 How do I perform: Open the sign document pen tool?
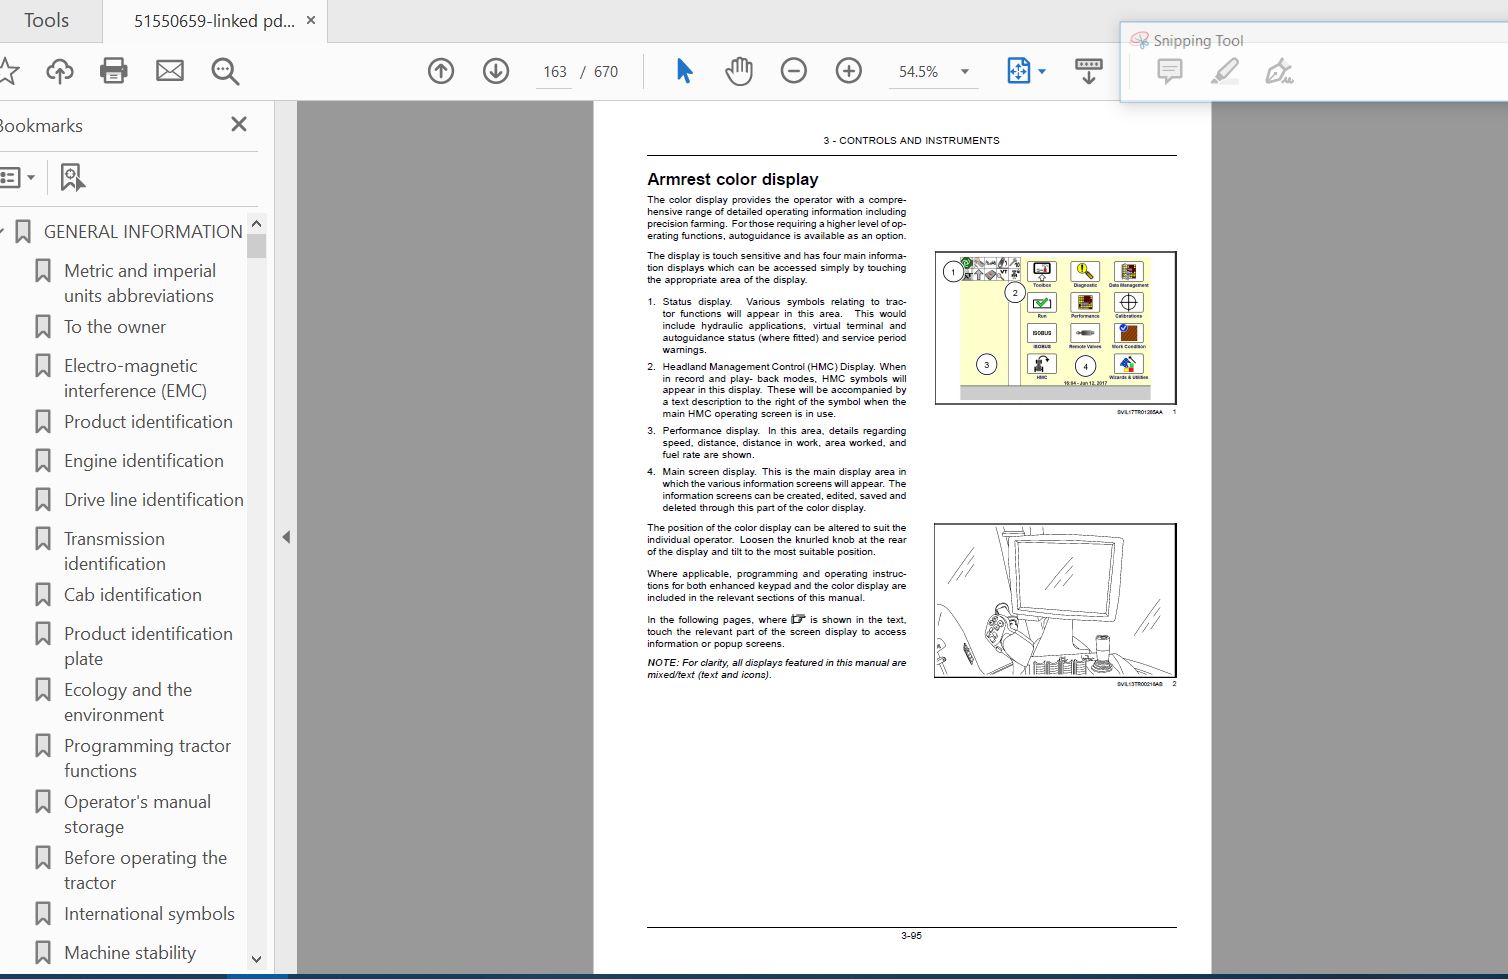[1279, 71]
